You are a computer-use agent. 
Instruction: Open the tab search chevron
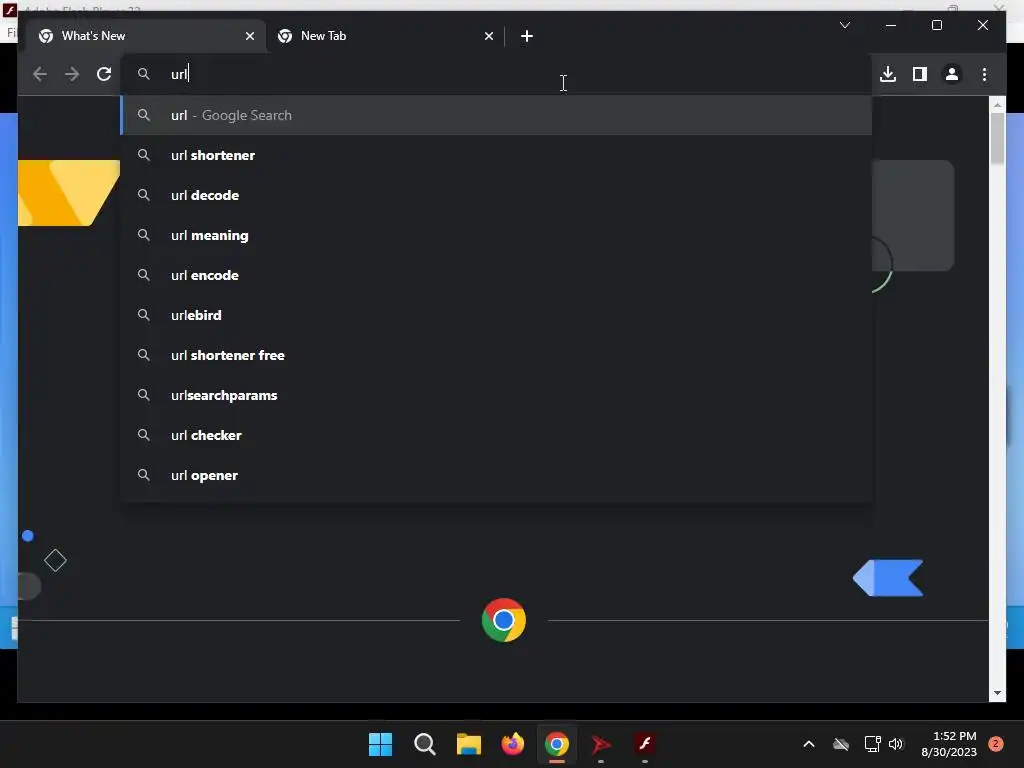[844, 25]
